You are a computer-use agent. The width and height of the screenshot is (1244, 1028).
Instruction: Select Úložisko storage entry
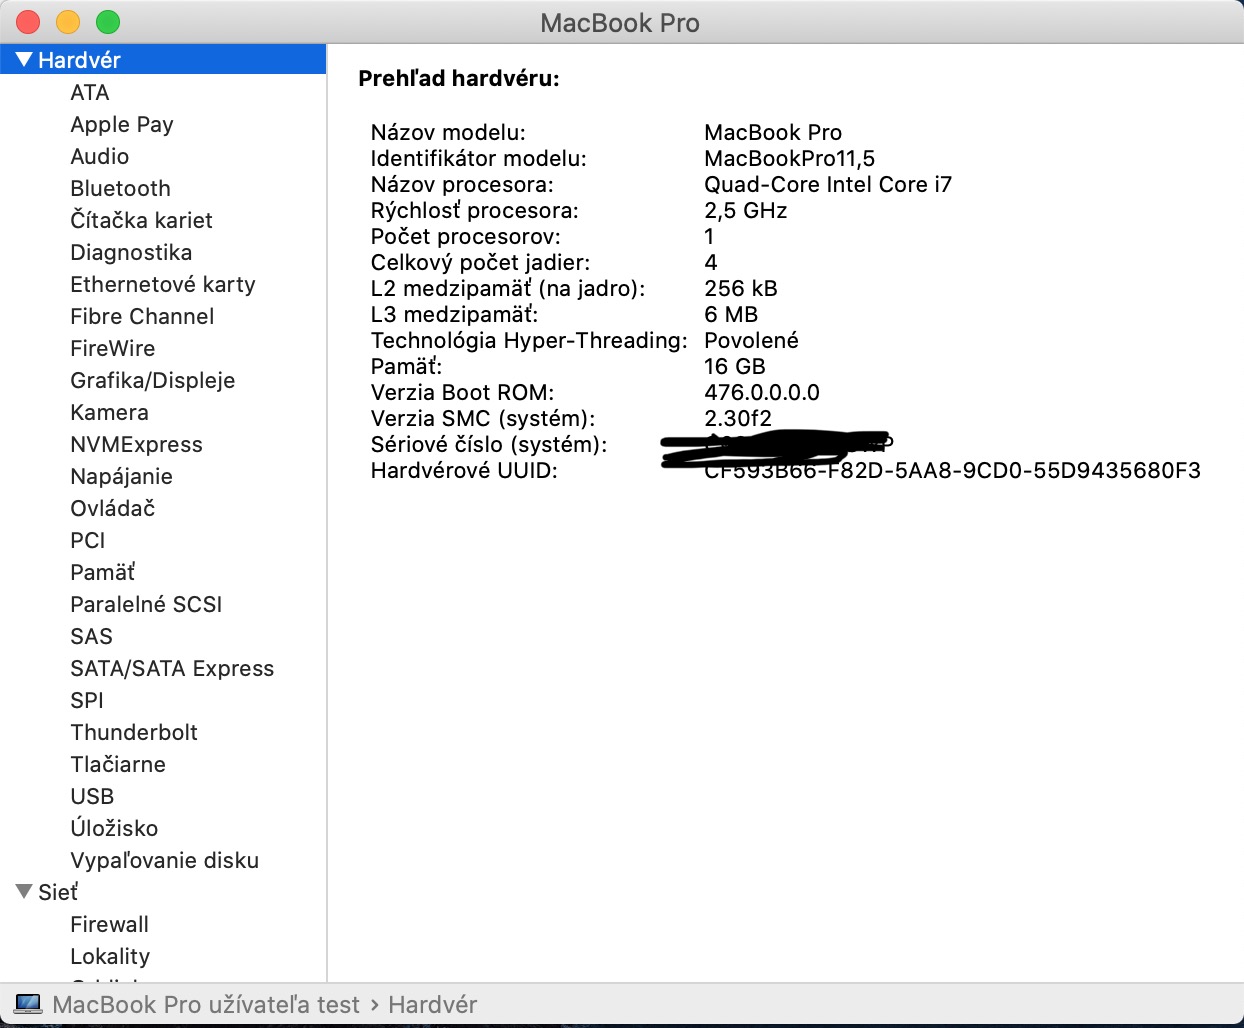[x=114, y=828]
